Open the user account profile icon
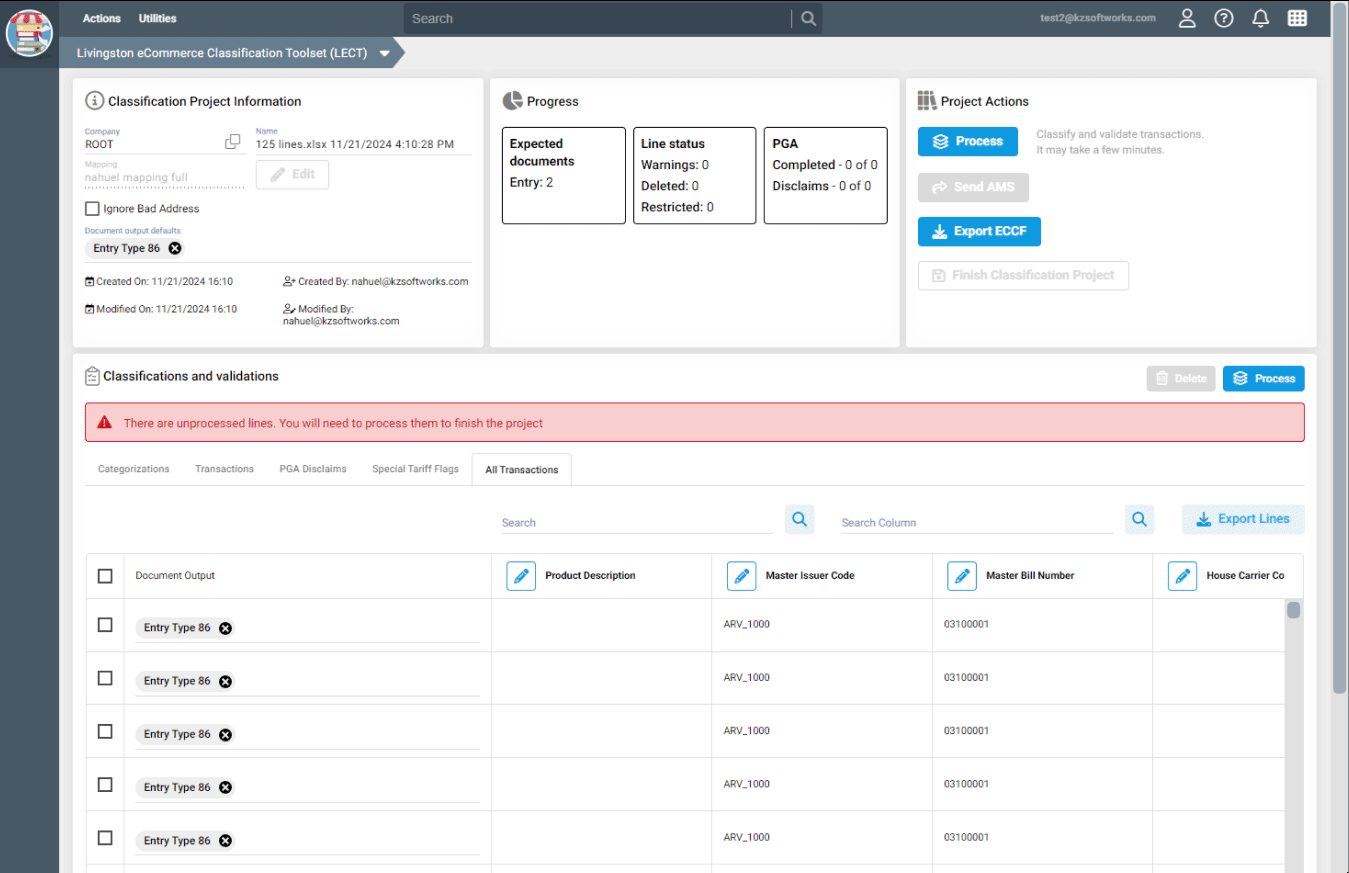Screen dimensions: 1349x873 (x=1187, y=18)
